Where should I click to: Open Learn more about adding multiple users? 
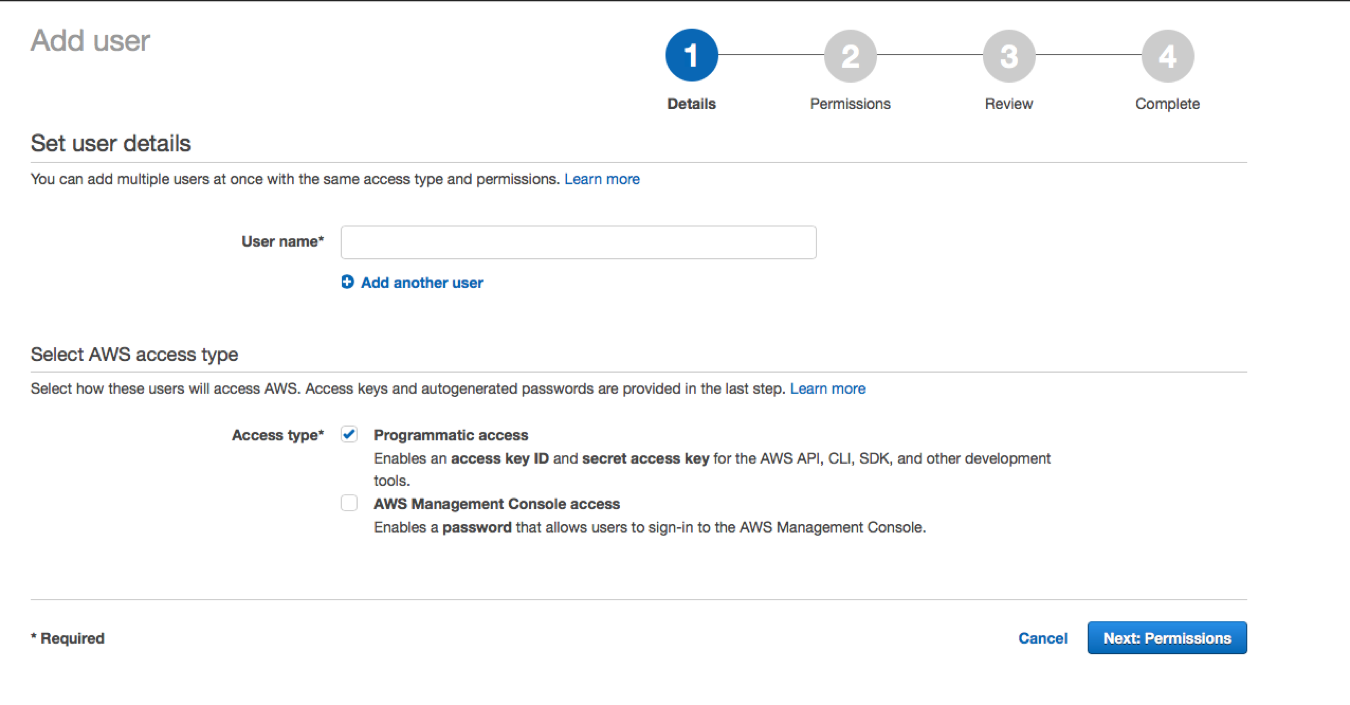pyautogui.click(x=602, y=178)
